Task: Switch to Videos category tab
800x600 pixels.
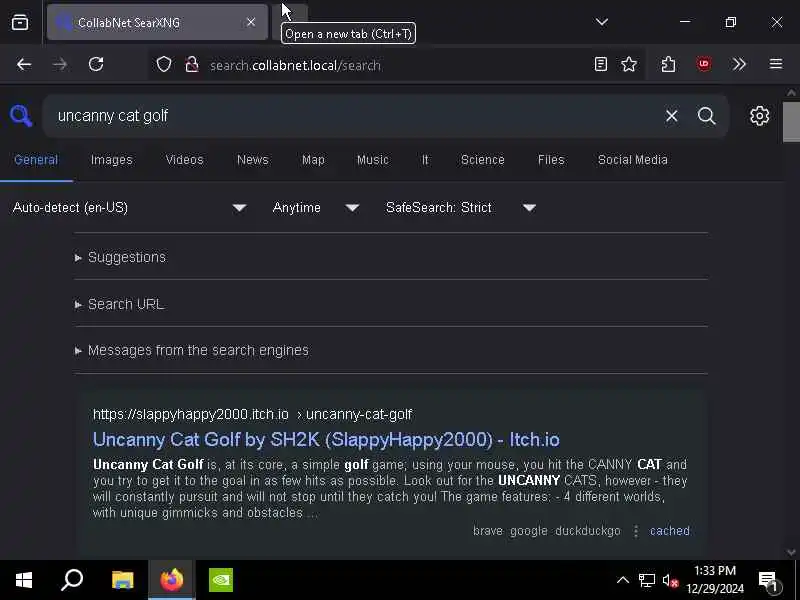Action: point(184,160)
